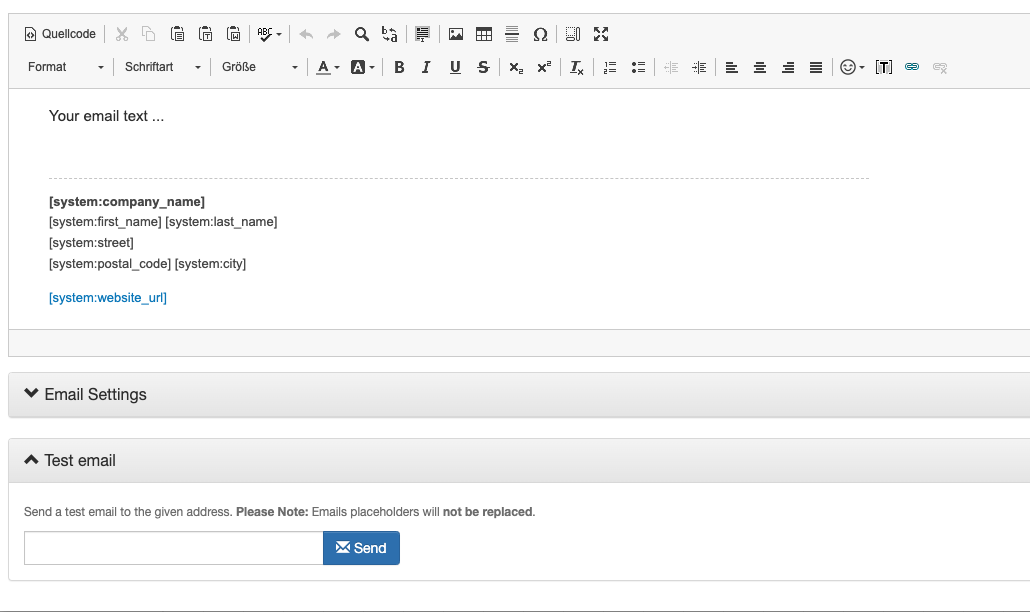Click the Paste clipboard icon
The height and width of the screenshot is (612, 1030).
177,34
